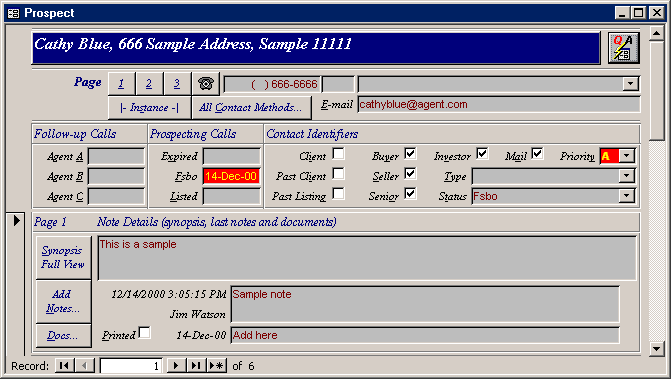Toggle the Printed checkbox
The height and width of the screenshot is (379, 671).
[145, 332]
